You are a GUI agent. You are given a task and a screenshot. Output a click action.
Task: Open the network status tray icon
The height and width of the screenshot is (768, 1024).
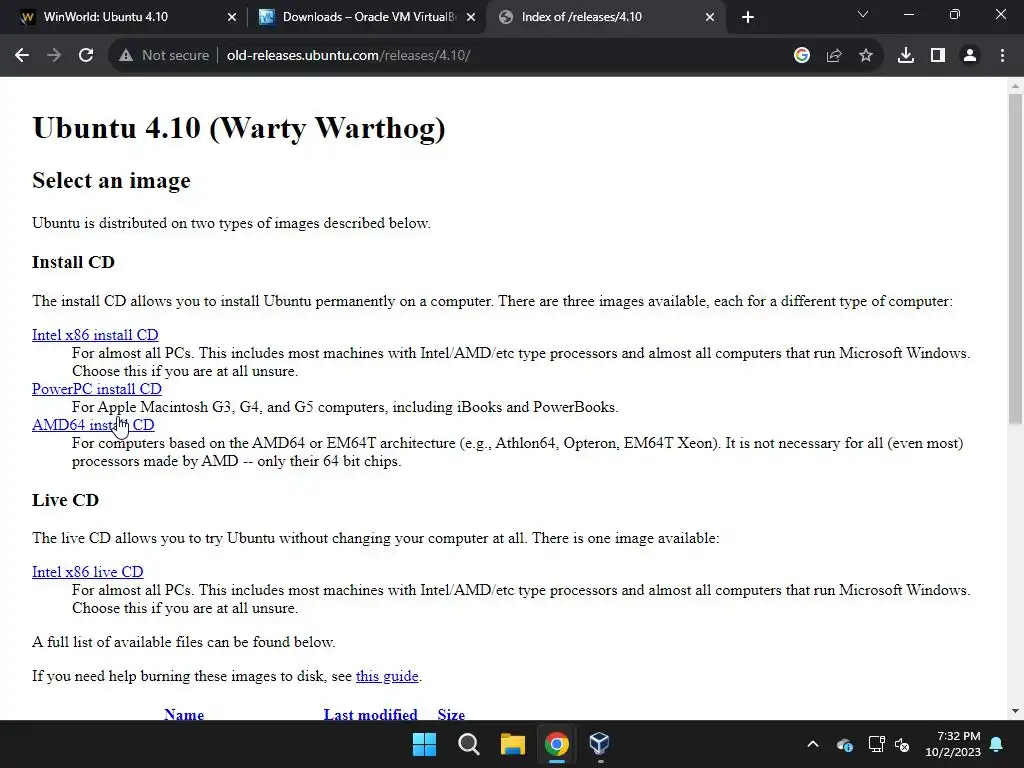[x=876, y=744]
